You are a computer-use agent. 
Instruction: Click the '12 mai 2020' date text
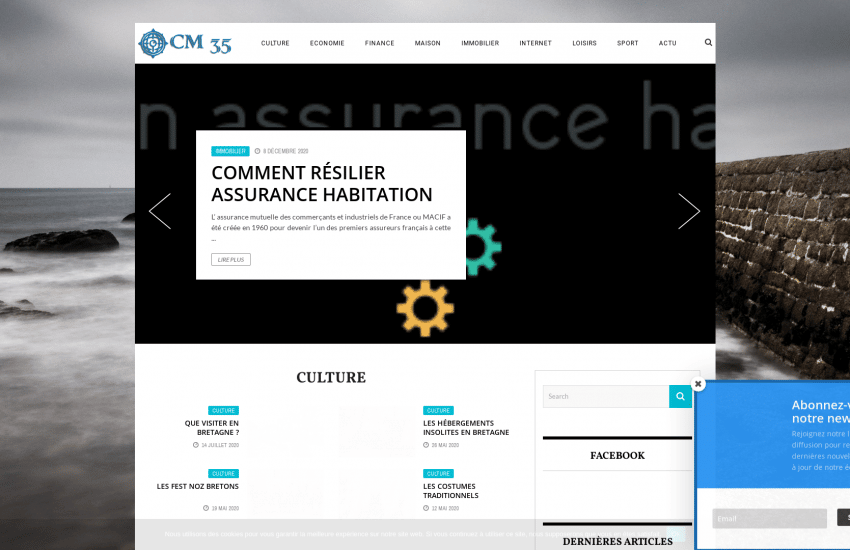(445, 508)
